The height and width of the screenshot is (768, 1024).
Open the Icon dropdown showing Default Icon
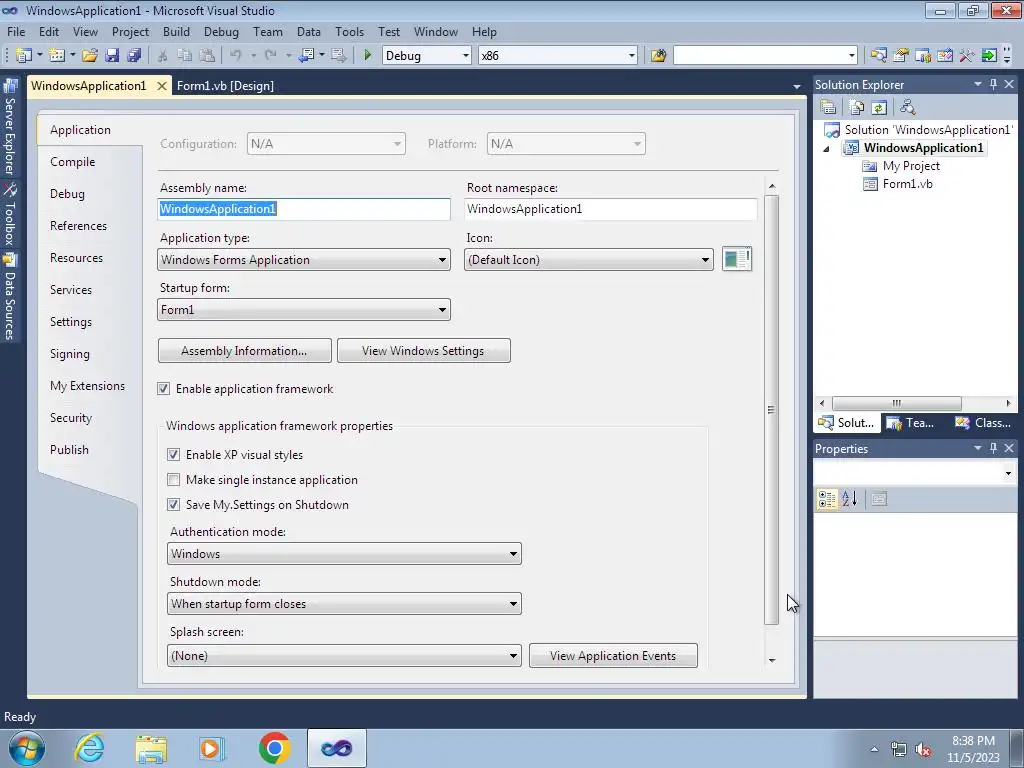tap(588, 259)
